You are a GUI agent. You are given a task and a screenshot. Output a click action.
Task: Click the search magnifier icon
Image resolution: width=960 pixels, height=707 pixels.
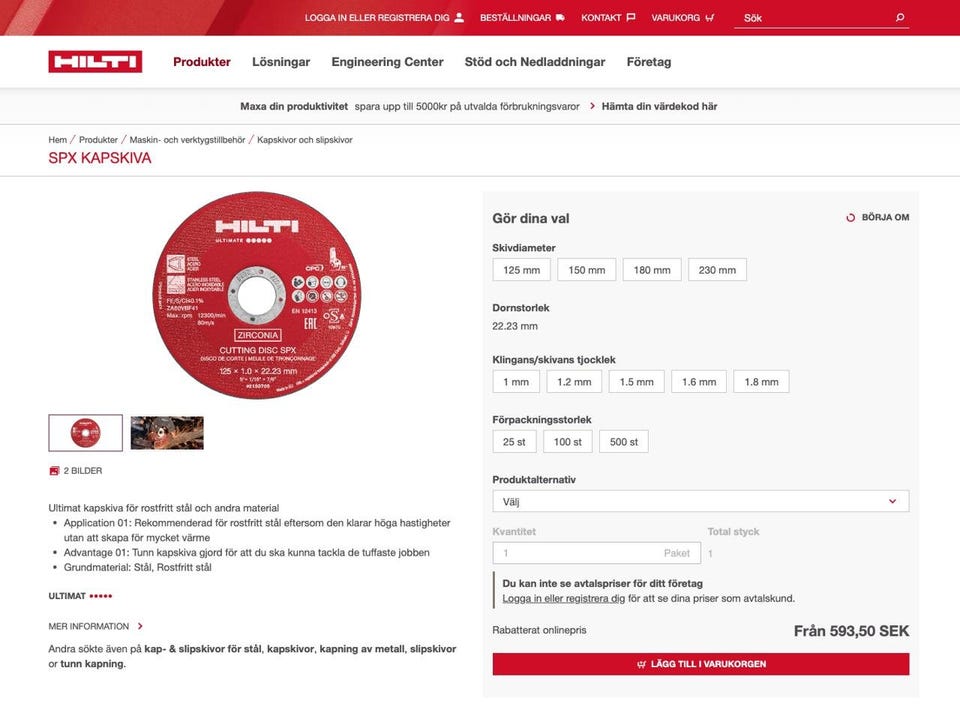[900, 17]
